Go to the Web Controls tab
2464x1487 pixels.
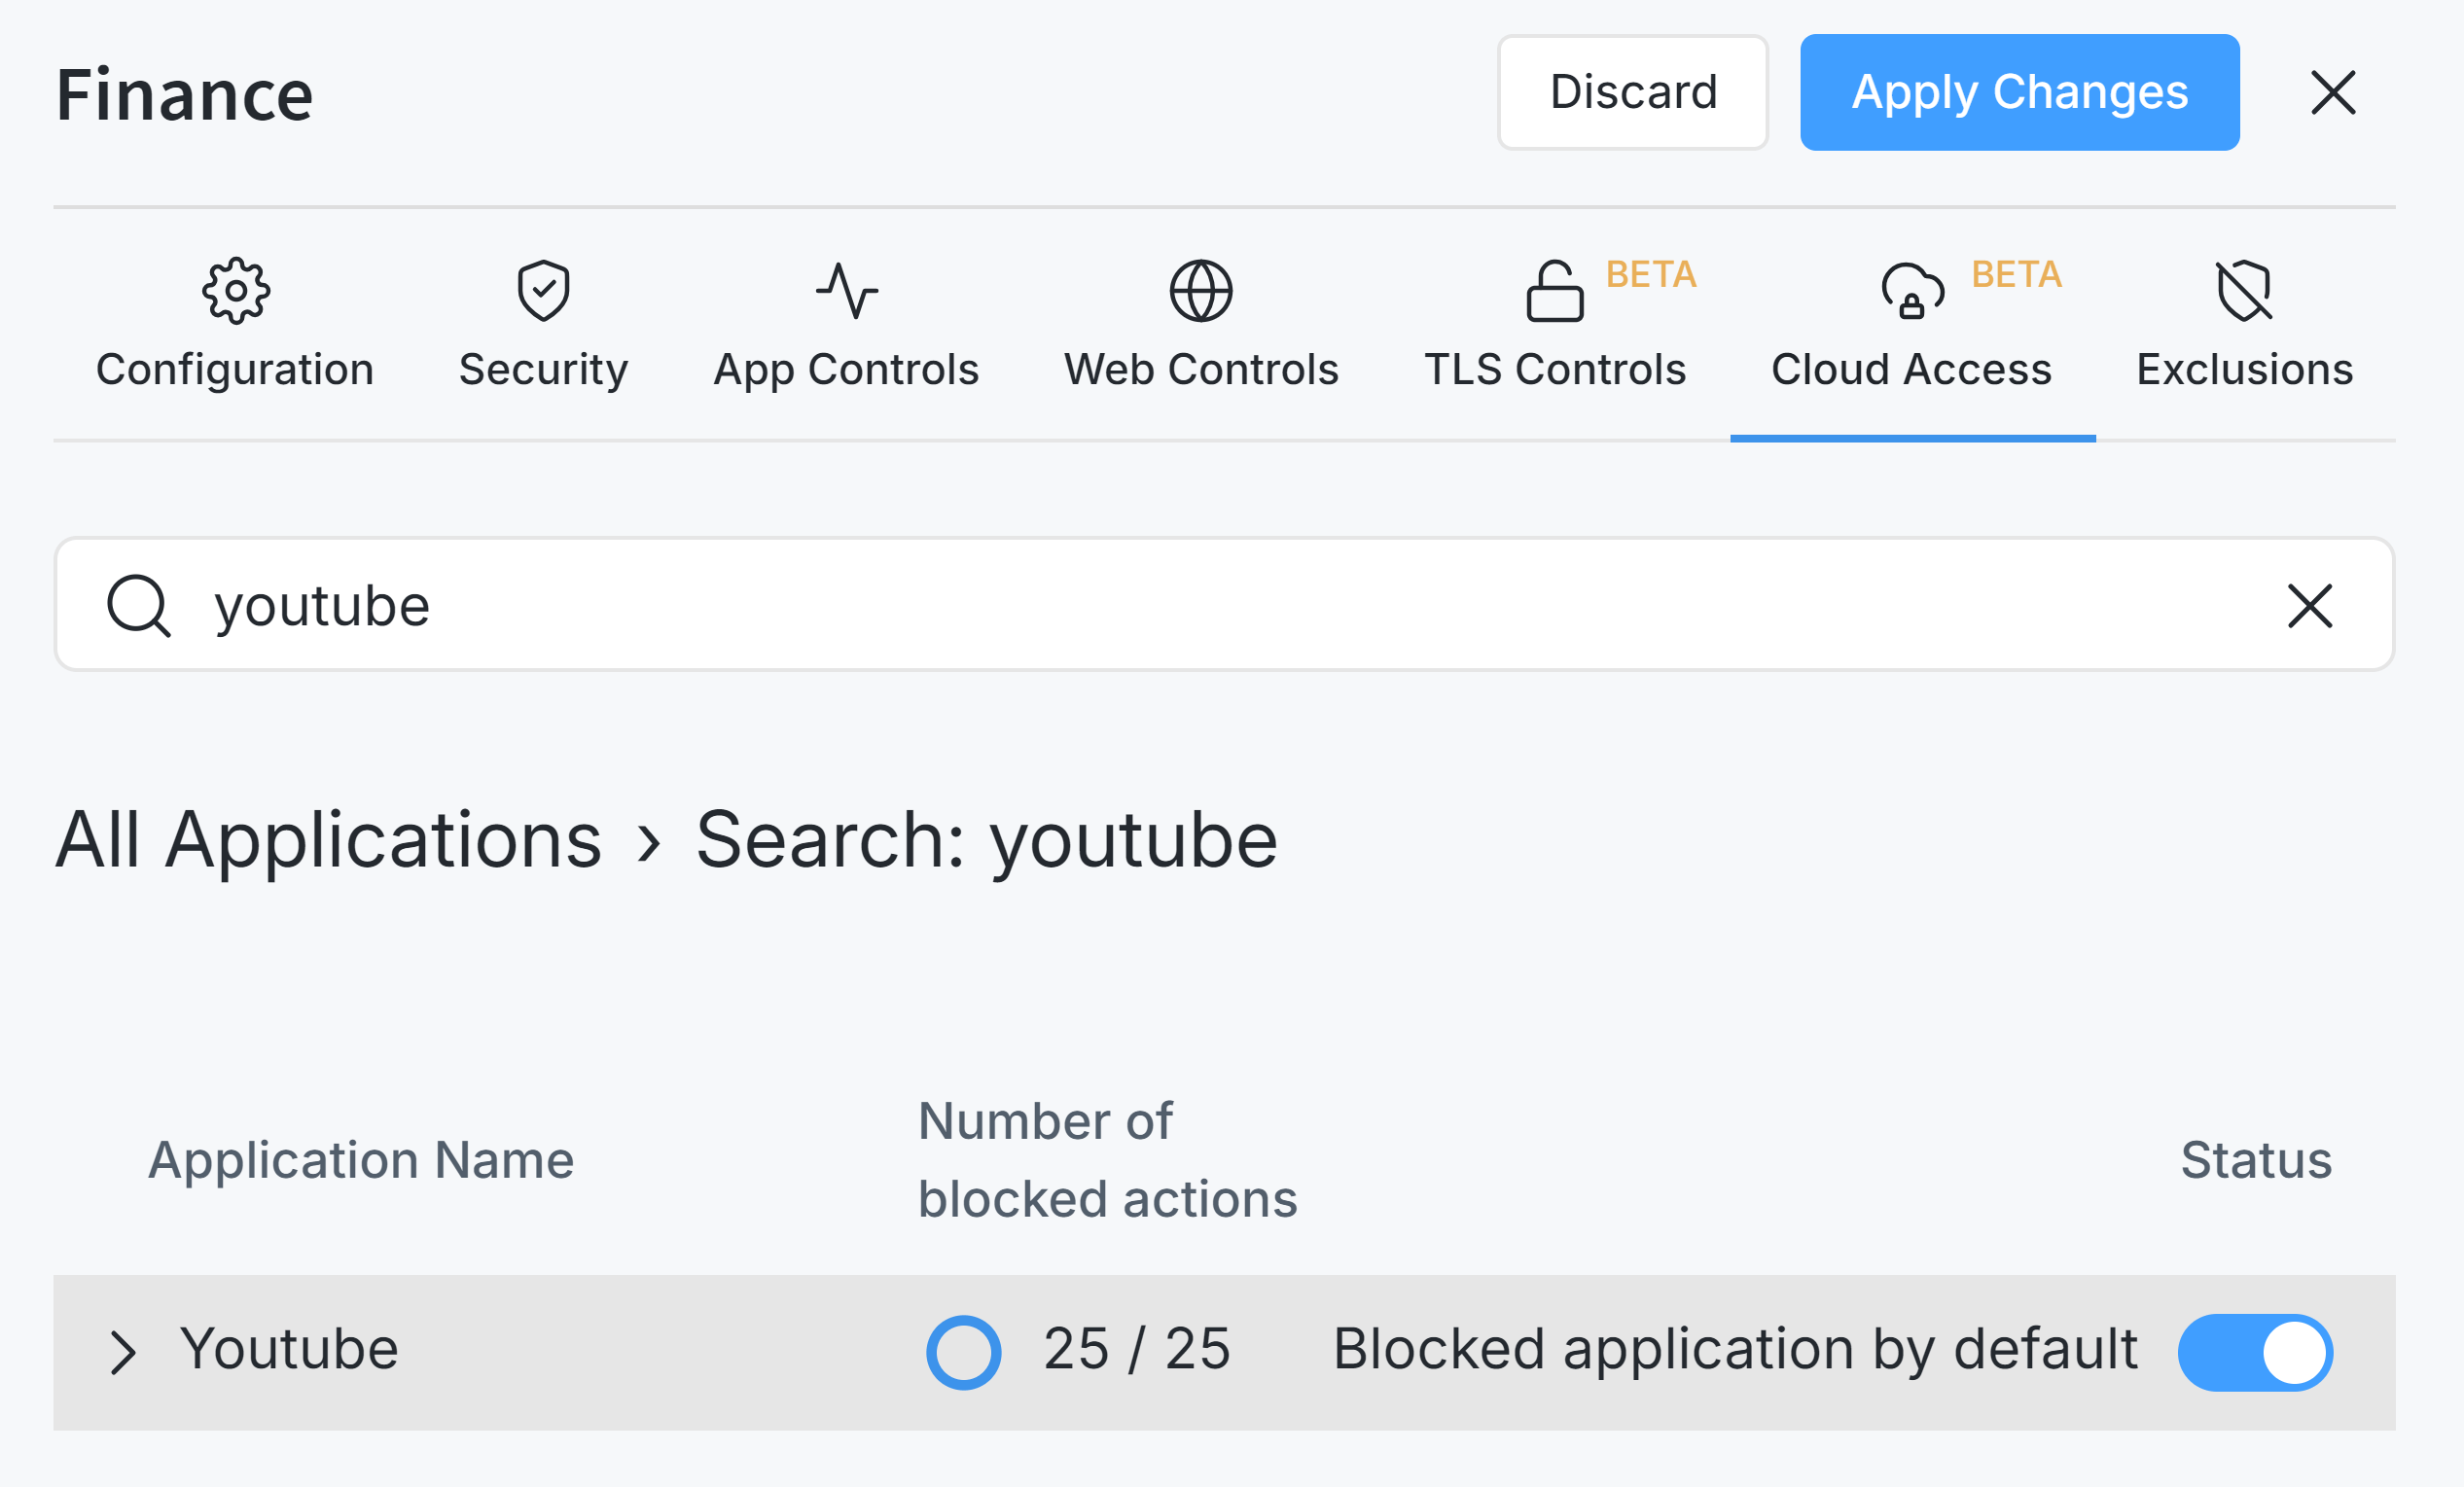[1201, 325]
